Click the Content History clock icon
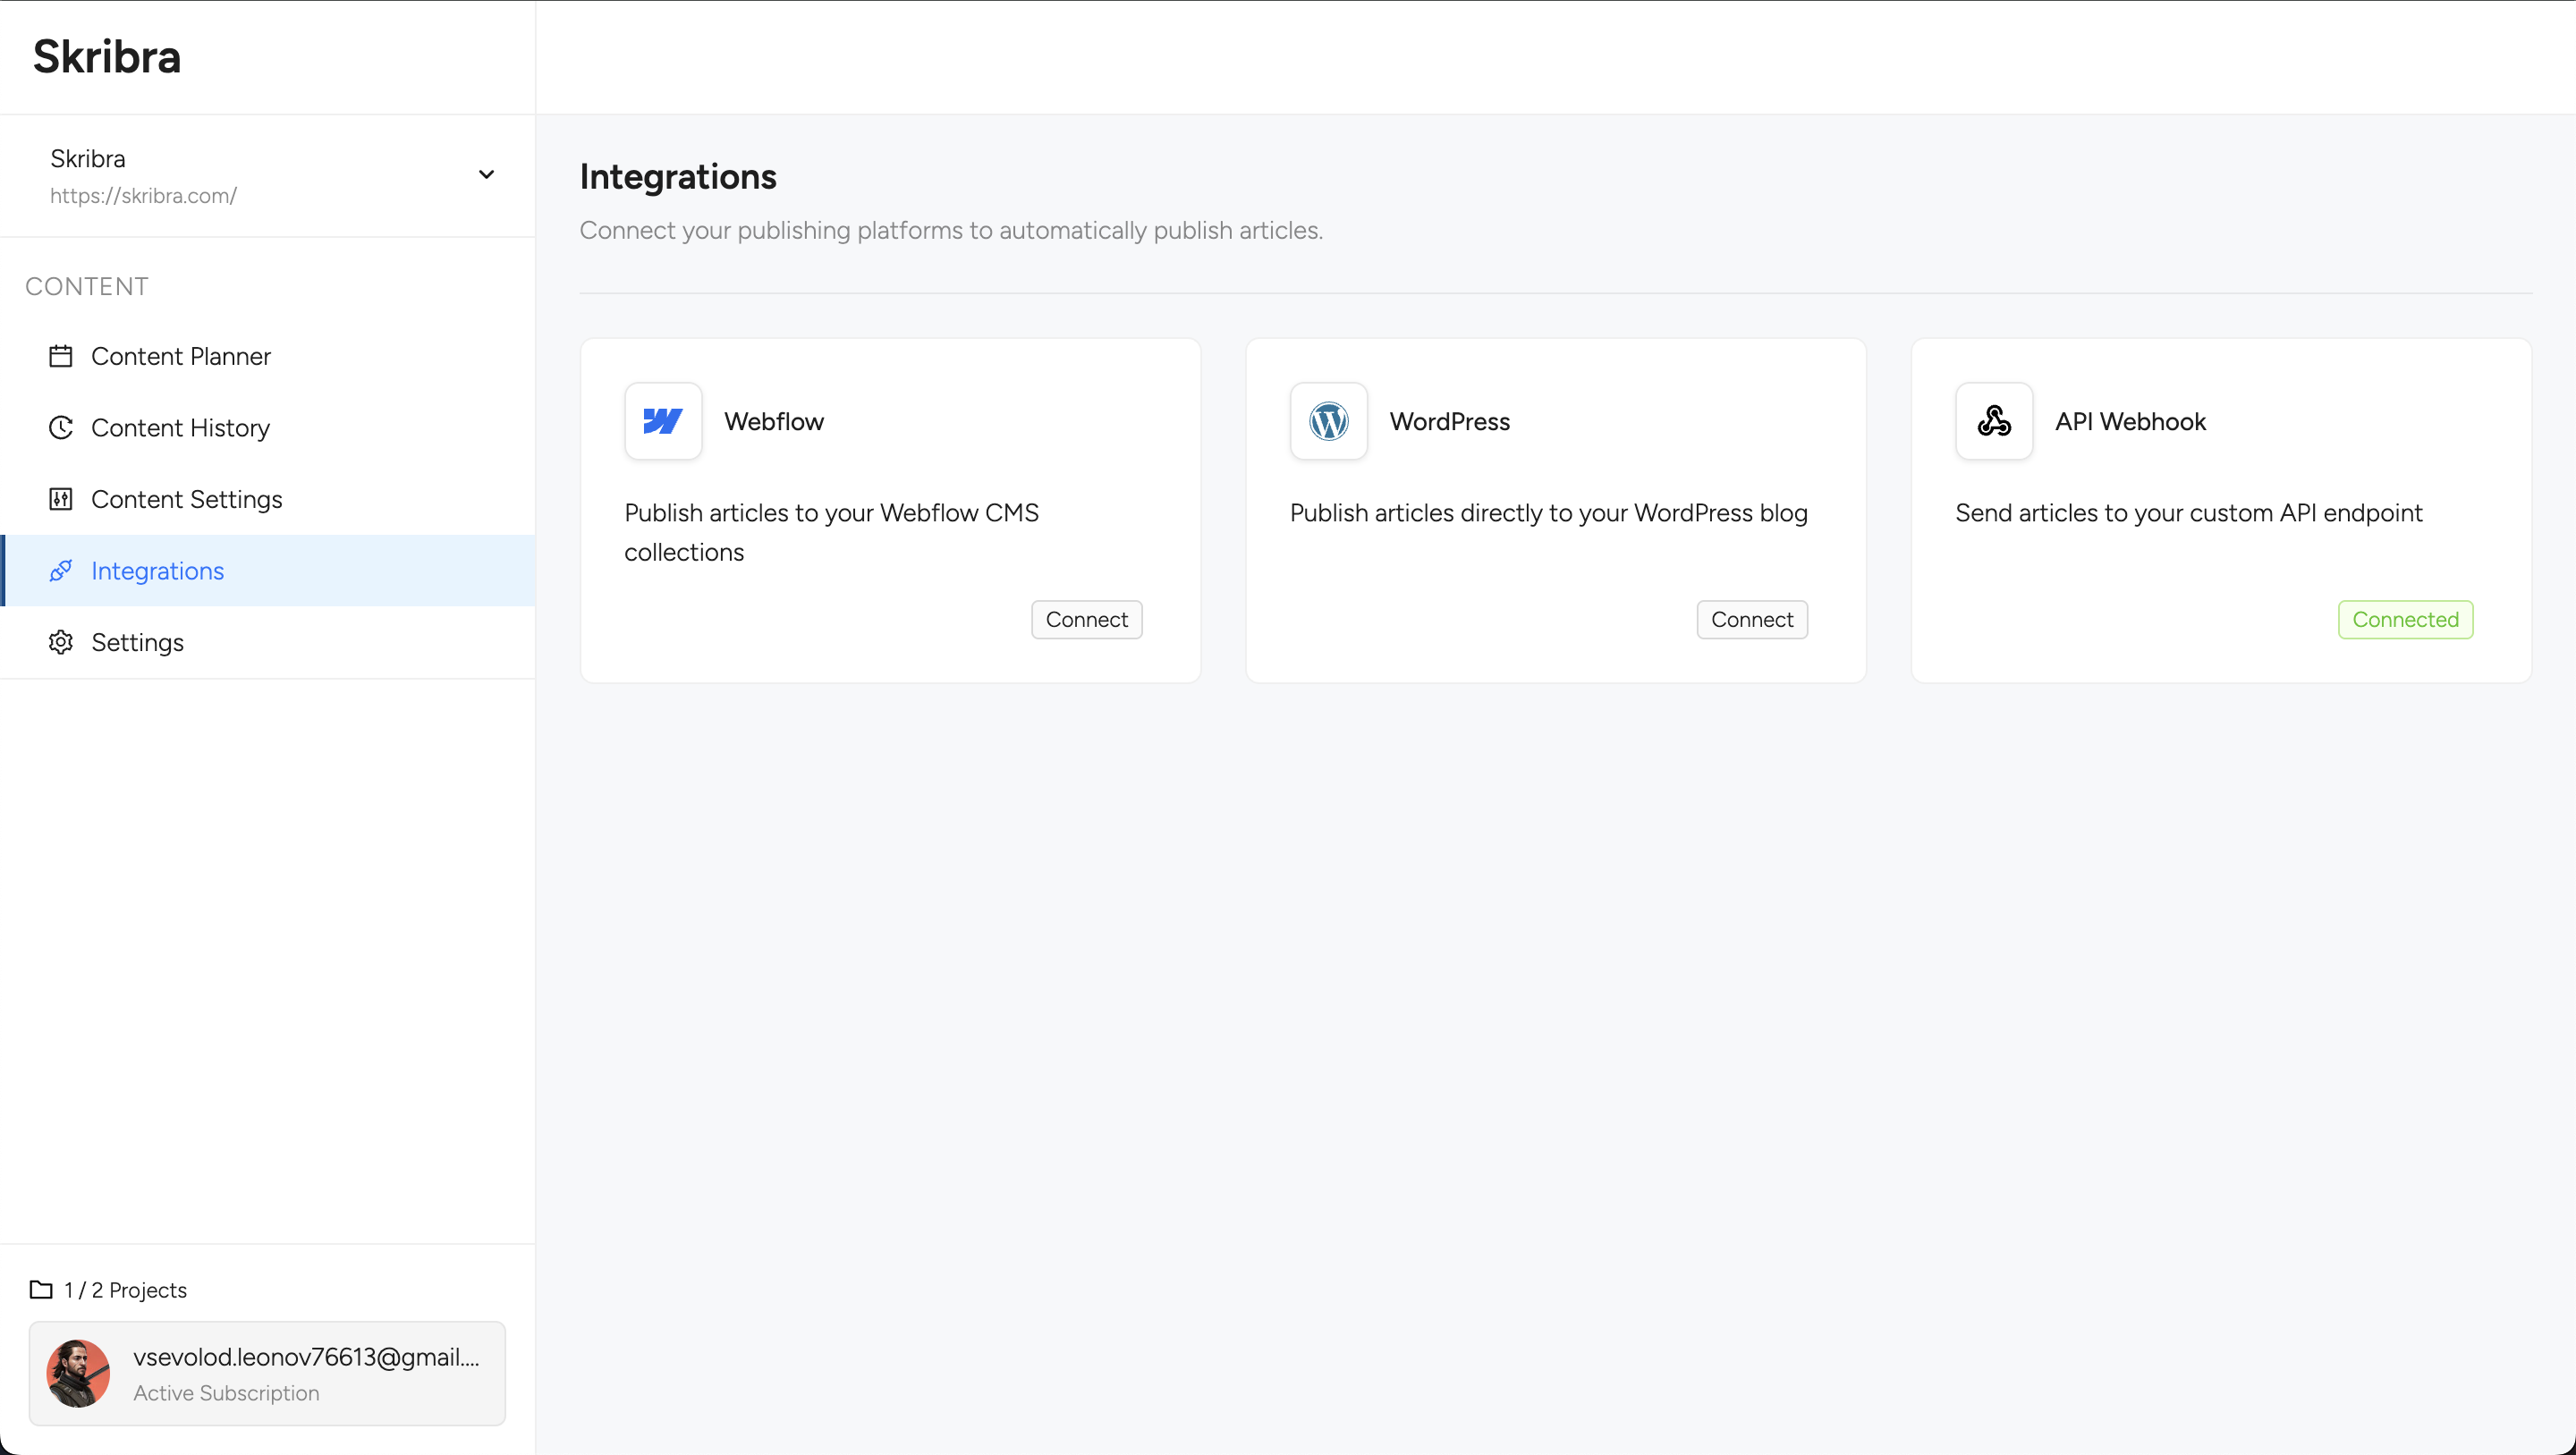The height and width of the screenshot is (1455, 2576). coord(61,428)
